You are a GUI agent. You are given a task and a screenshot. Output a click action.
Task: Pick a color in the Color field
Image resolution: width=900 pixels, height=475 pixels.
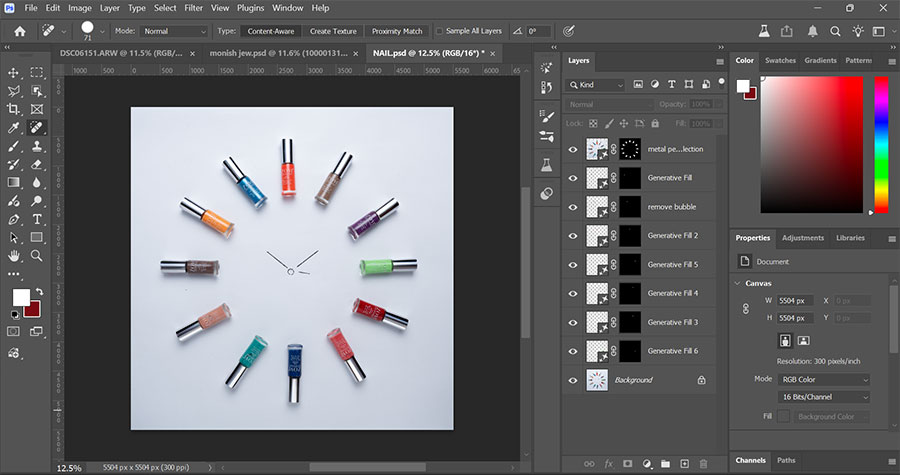tap(812, 145)
